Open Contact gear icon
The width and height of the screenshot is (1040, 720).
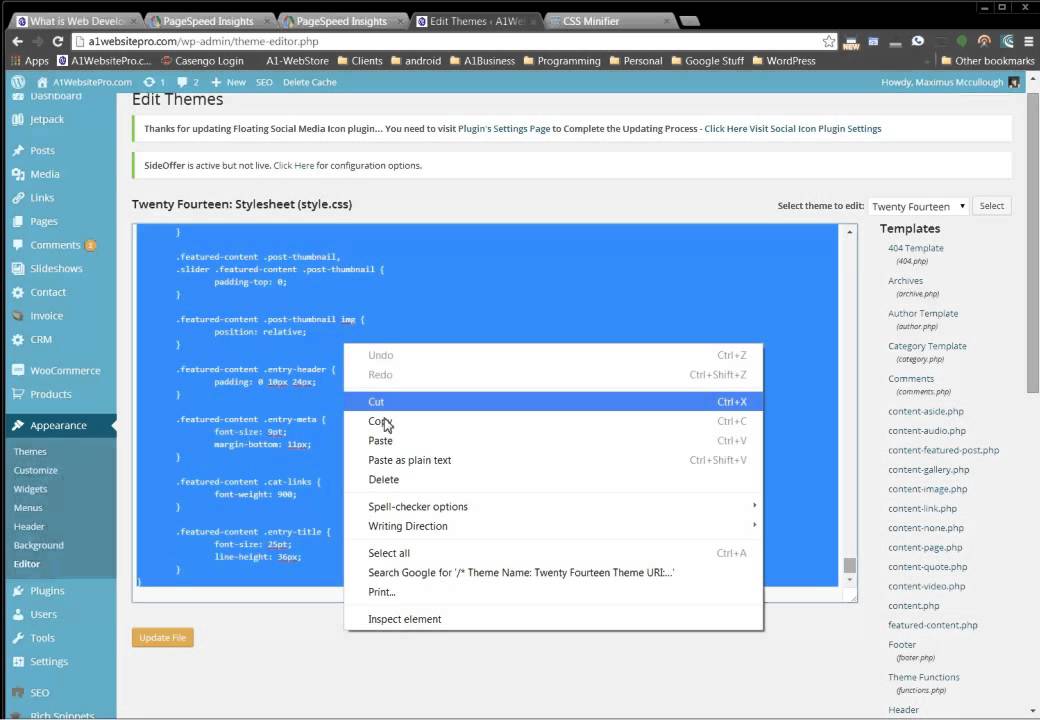(18, 292)
